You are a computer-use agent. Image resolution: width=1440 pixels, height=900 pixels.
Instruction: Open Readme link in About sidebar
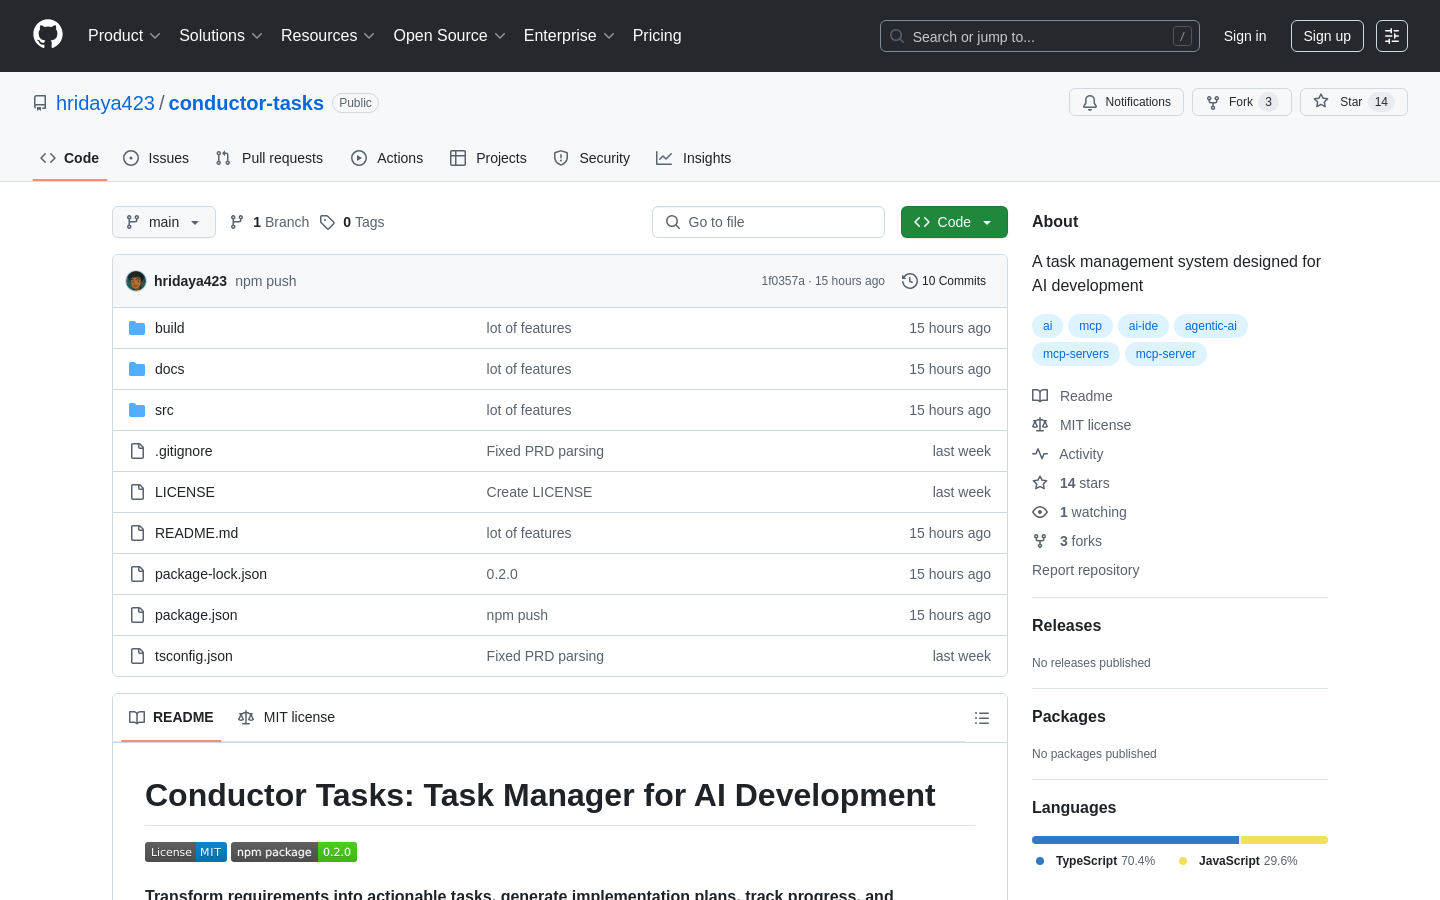point(1072,396)
